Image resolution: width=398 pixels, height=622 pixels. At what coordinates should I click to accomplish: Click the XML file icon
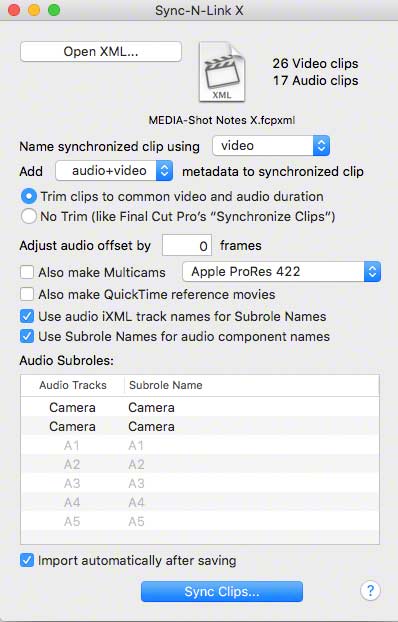click(222, 72)
